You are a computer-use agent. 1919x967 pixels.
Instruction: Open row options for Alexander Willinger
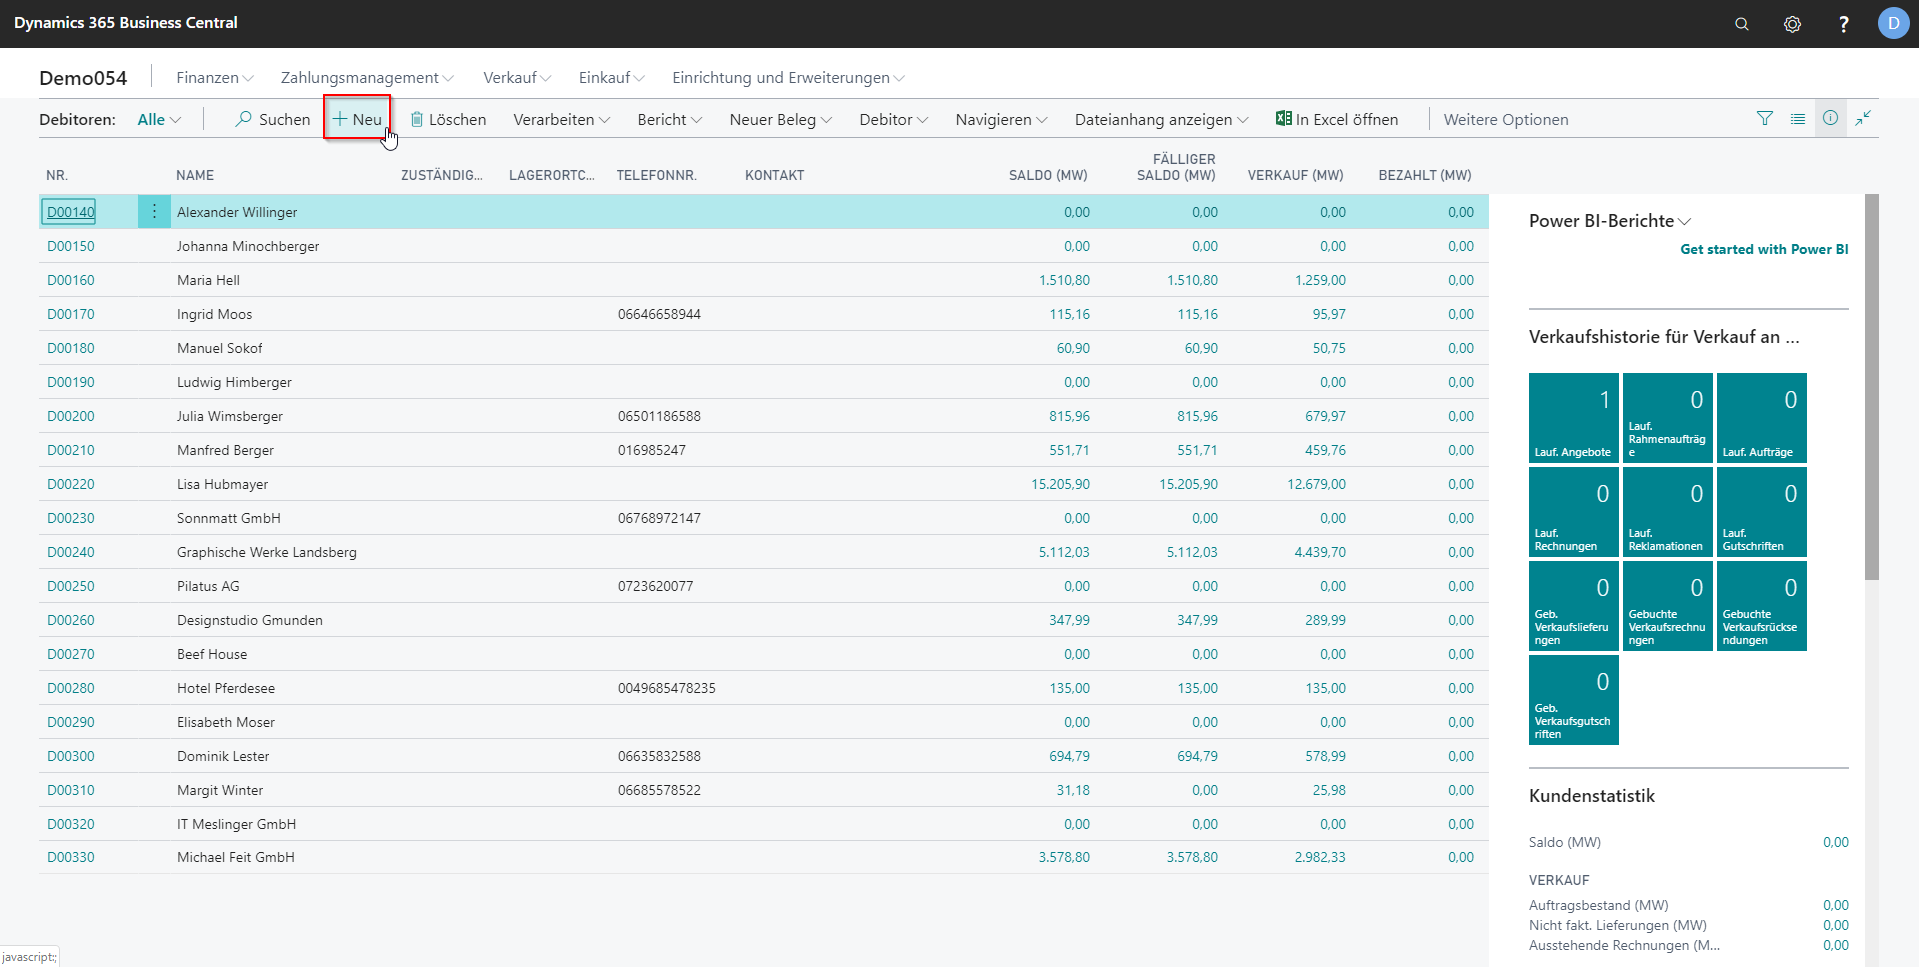(x=154, y=211)
